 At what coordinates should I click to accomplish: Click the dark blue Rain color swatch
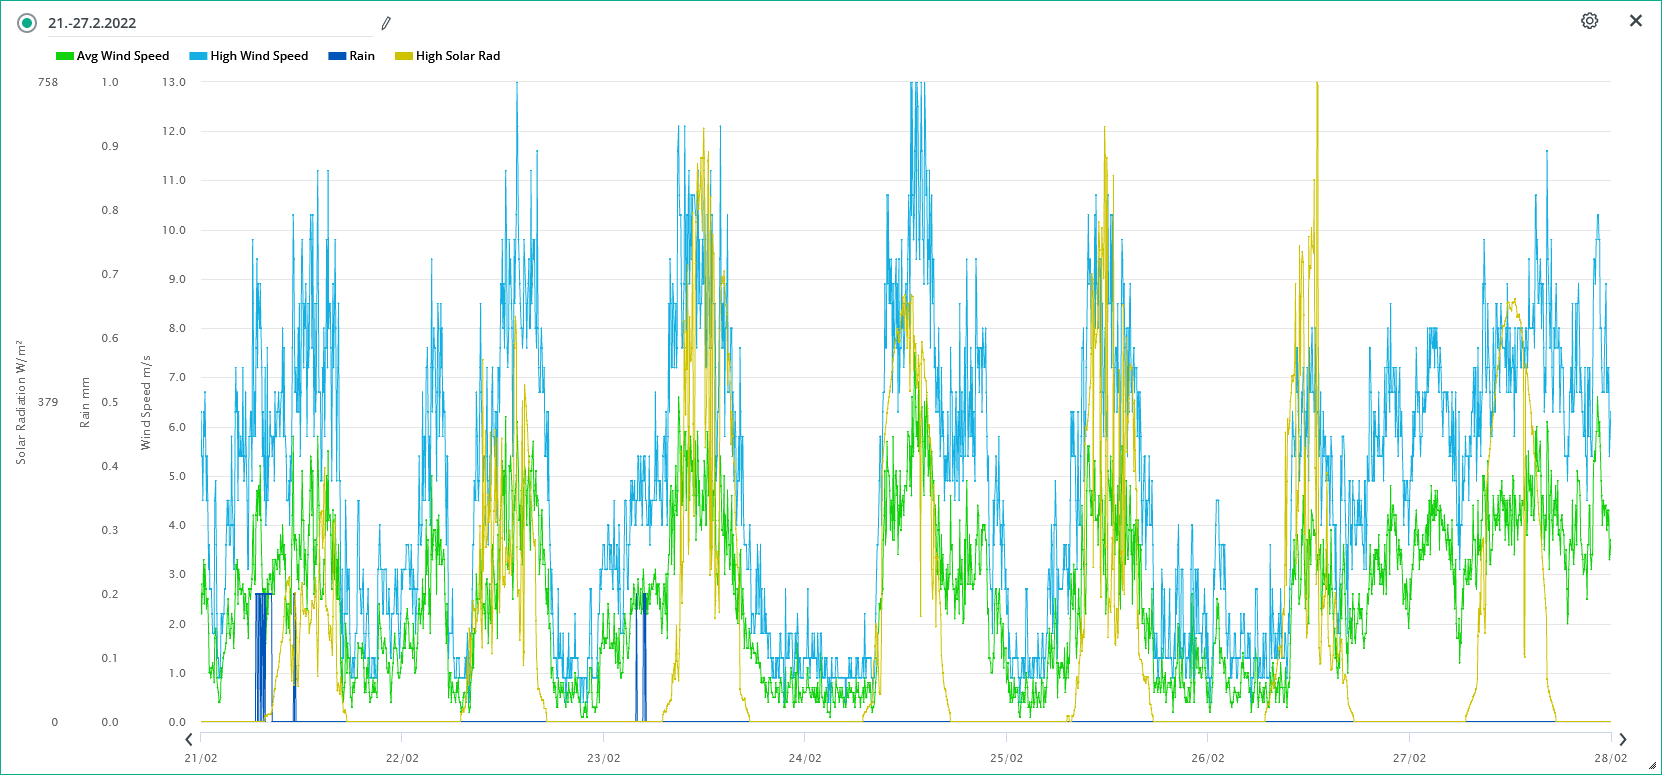tap(337, 56)
